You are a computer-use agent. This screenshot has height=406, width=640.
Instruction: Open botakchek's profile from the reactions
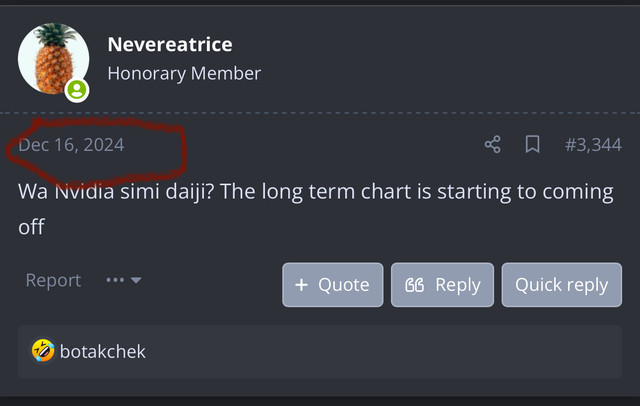102,352
